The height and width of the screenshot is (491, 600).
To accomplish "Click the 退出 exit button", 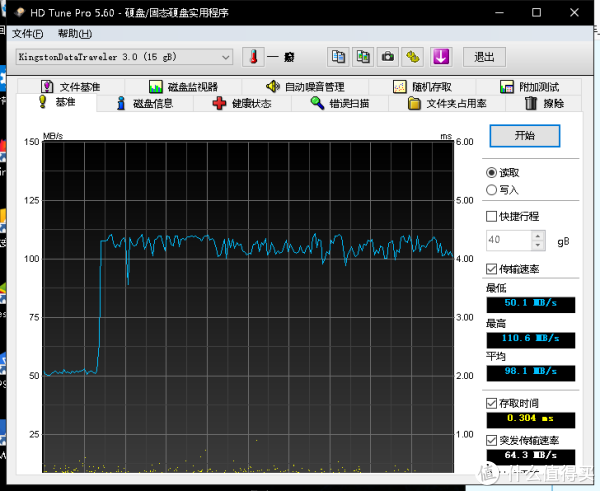I will click(x=484, y=57).
